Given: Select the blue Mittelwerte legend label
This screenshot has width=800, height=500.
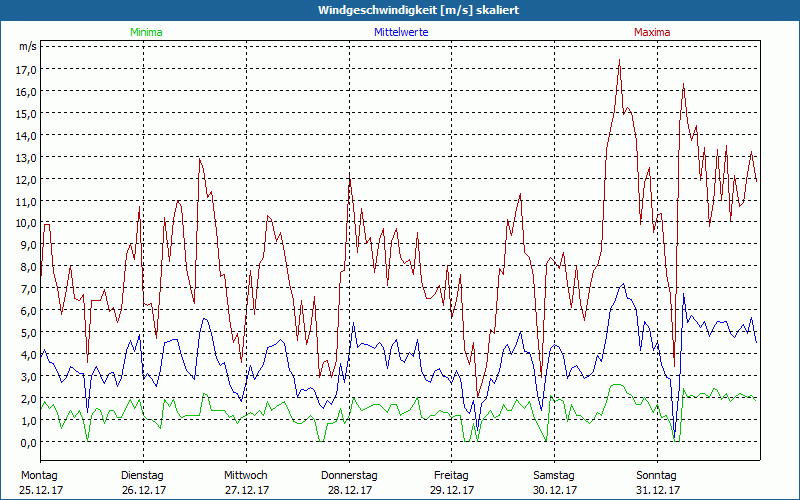Looking at the screenshot, I should [x=401, y=32].
